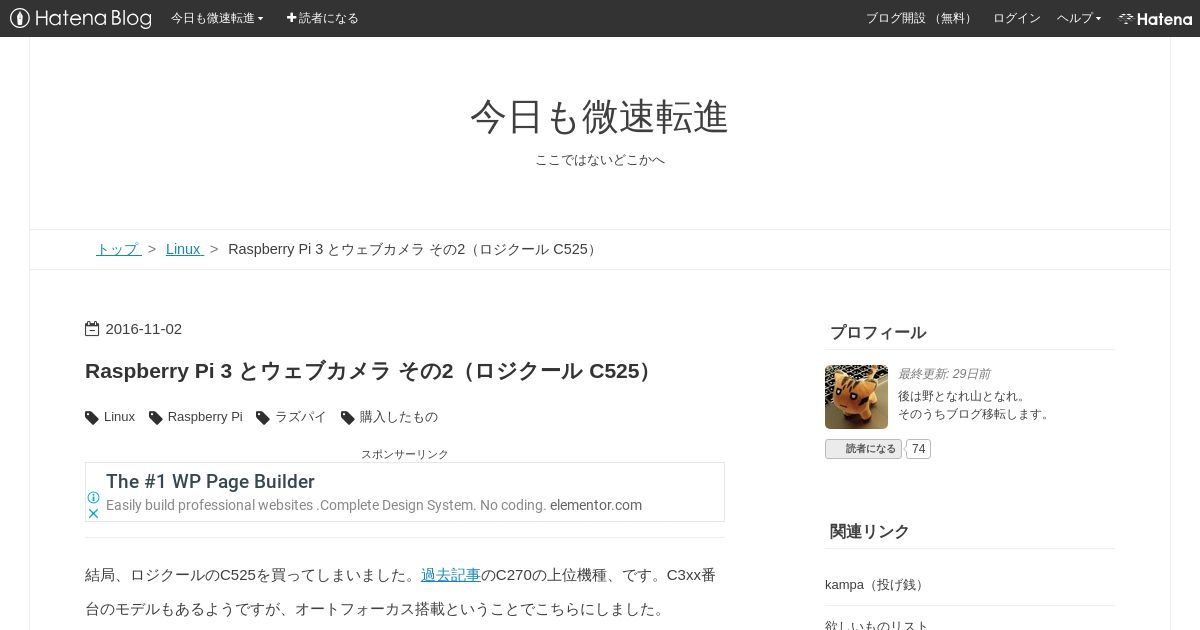The image size is (1200, 630).
Task: Select the Raspberry Pi category tag
Action: pos(205,417)
